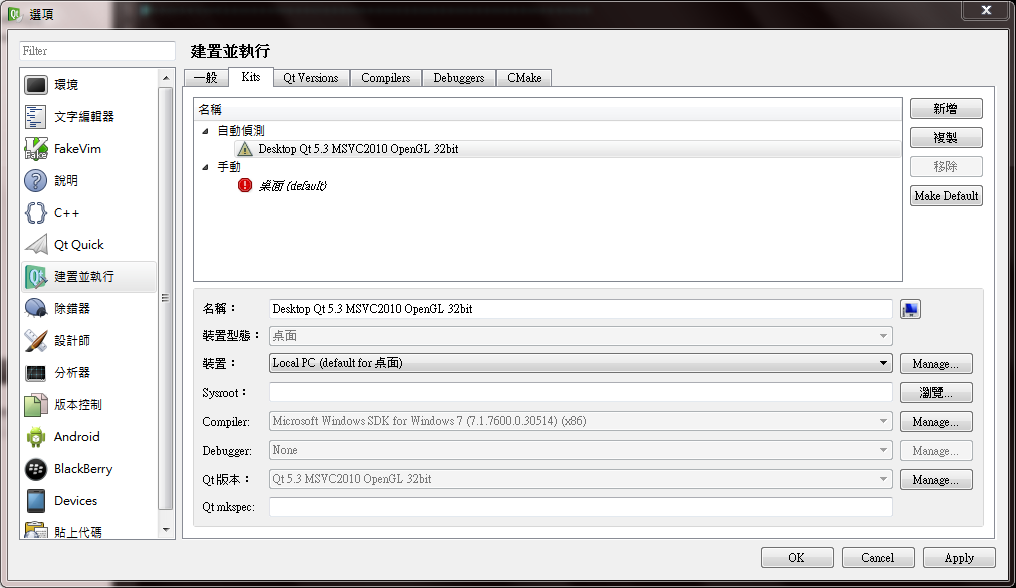Click Manage button for Compiler
1016x588 pixels.
coord(936,421)
